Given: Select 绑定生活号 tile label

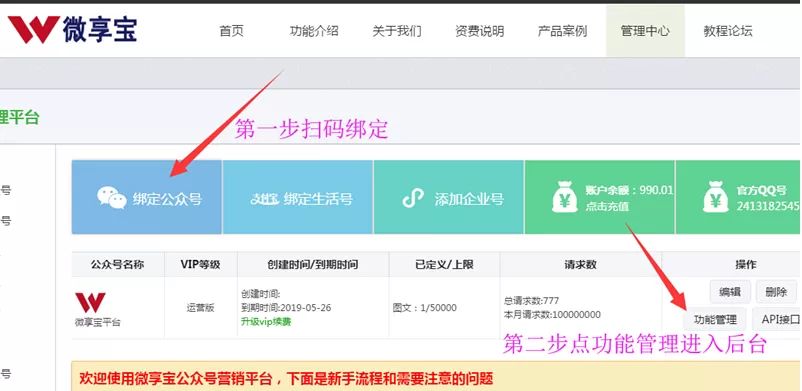Looking at the screenshot, I should [318, 199].
